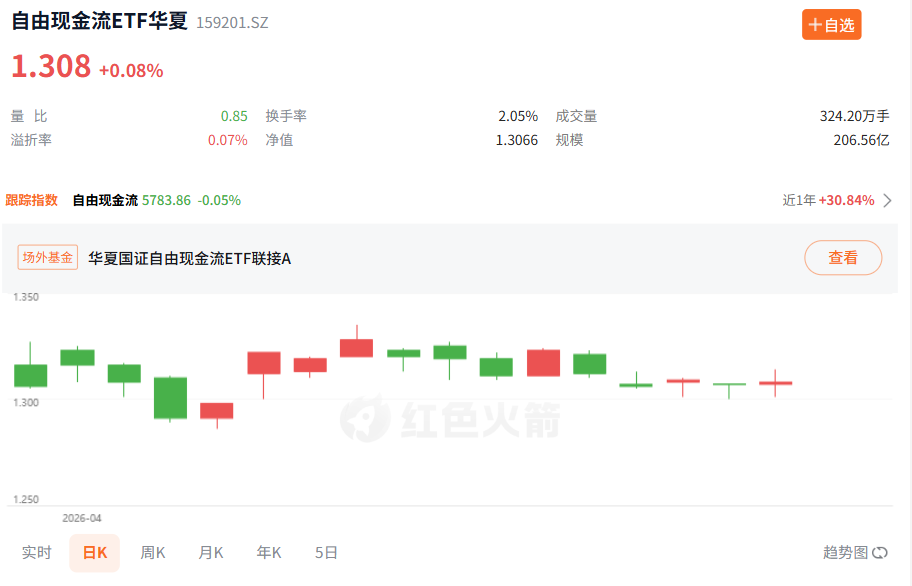The width and height of the screenshot is (912, 586).
Task: Open the 周K weekly chart tab
Action: 153,552
